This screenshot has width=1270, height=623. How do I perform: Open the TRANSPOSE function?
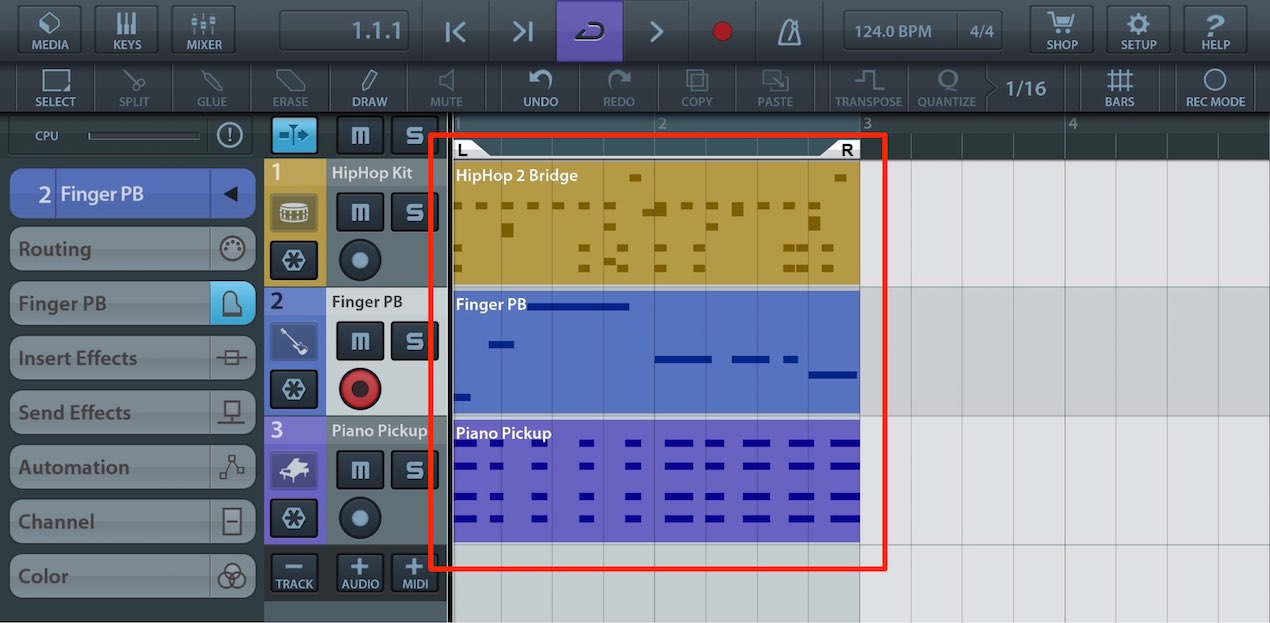[x=868, y=88]
